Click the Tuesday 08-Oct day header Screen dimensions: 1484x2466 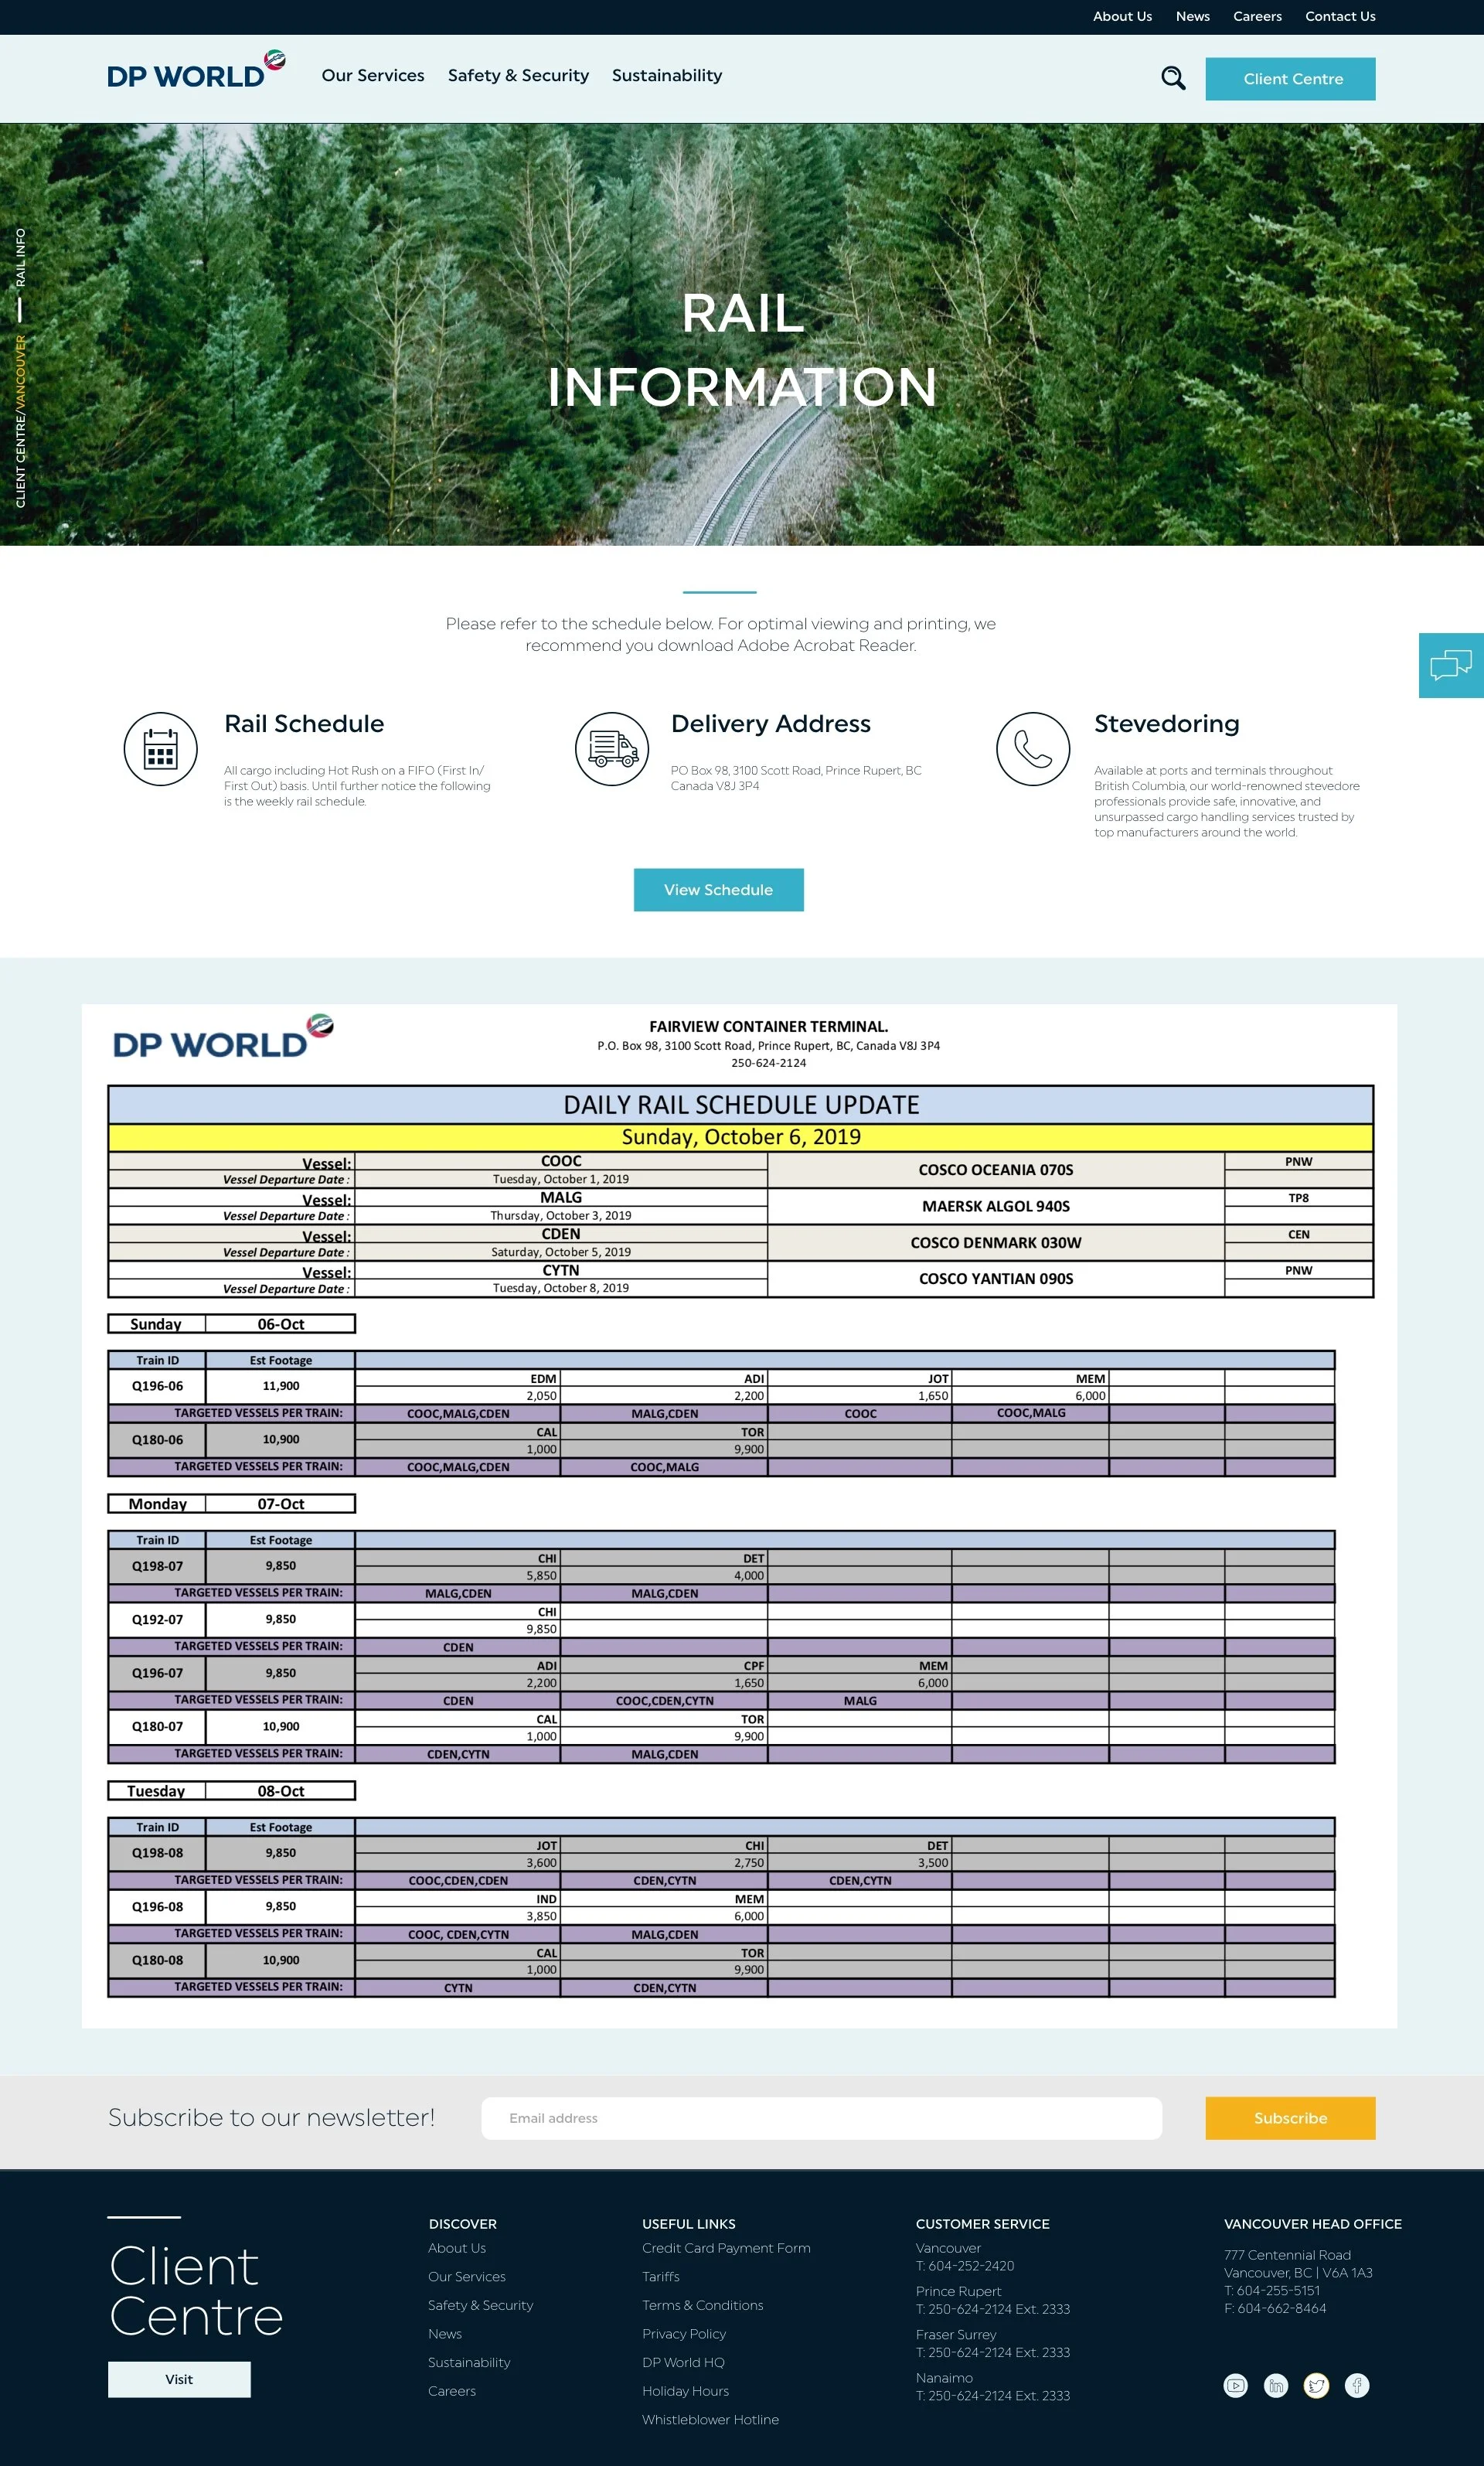pyautogui.click(x=231, y=1791)
